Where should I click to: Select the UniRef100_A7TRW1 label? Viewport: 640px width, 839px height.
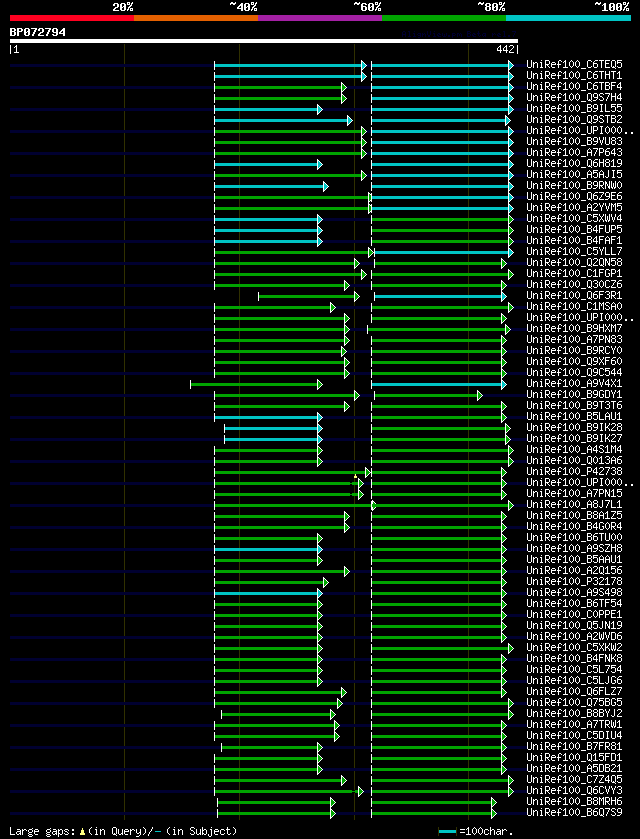pos(574,723)
